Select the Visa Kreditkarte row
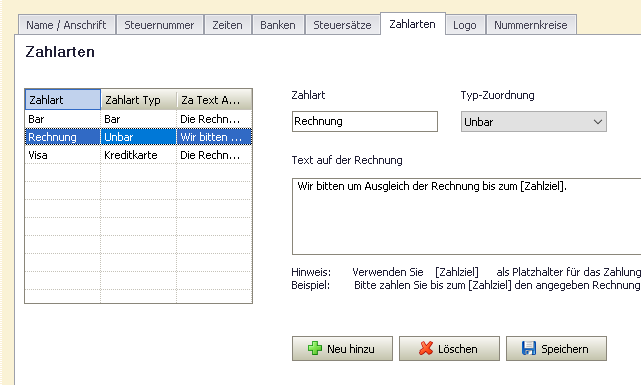The image size is (641, 385). [139, 155]
